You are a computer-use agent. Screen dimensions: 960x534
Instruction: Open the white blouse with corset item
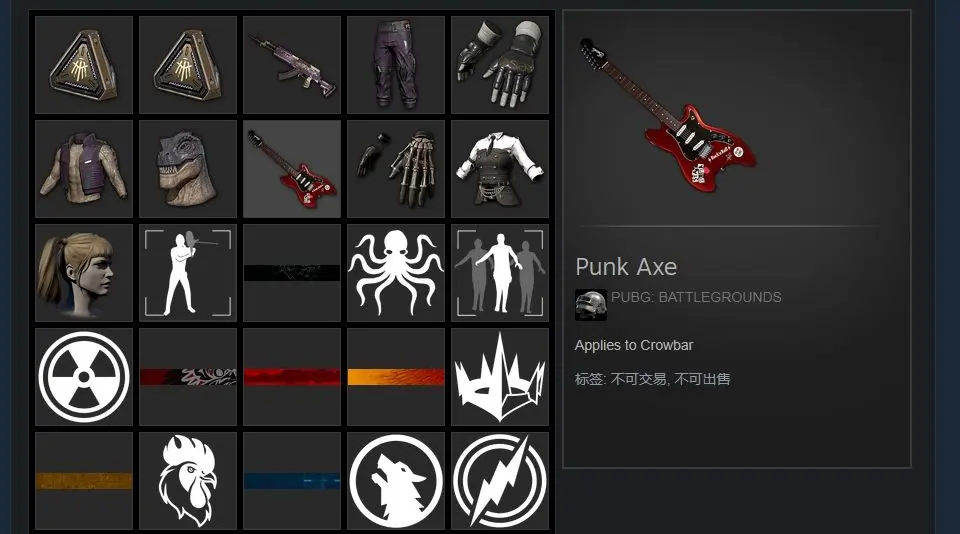500,169
